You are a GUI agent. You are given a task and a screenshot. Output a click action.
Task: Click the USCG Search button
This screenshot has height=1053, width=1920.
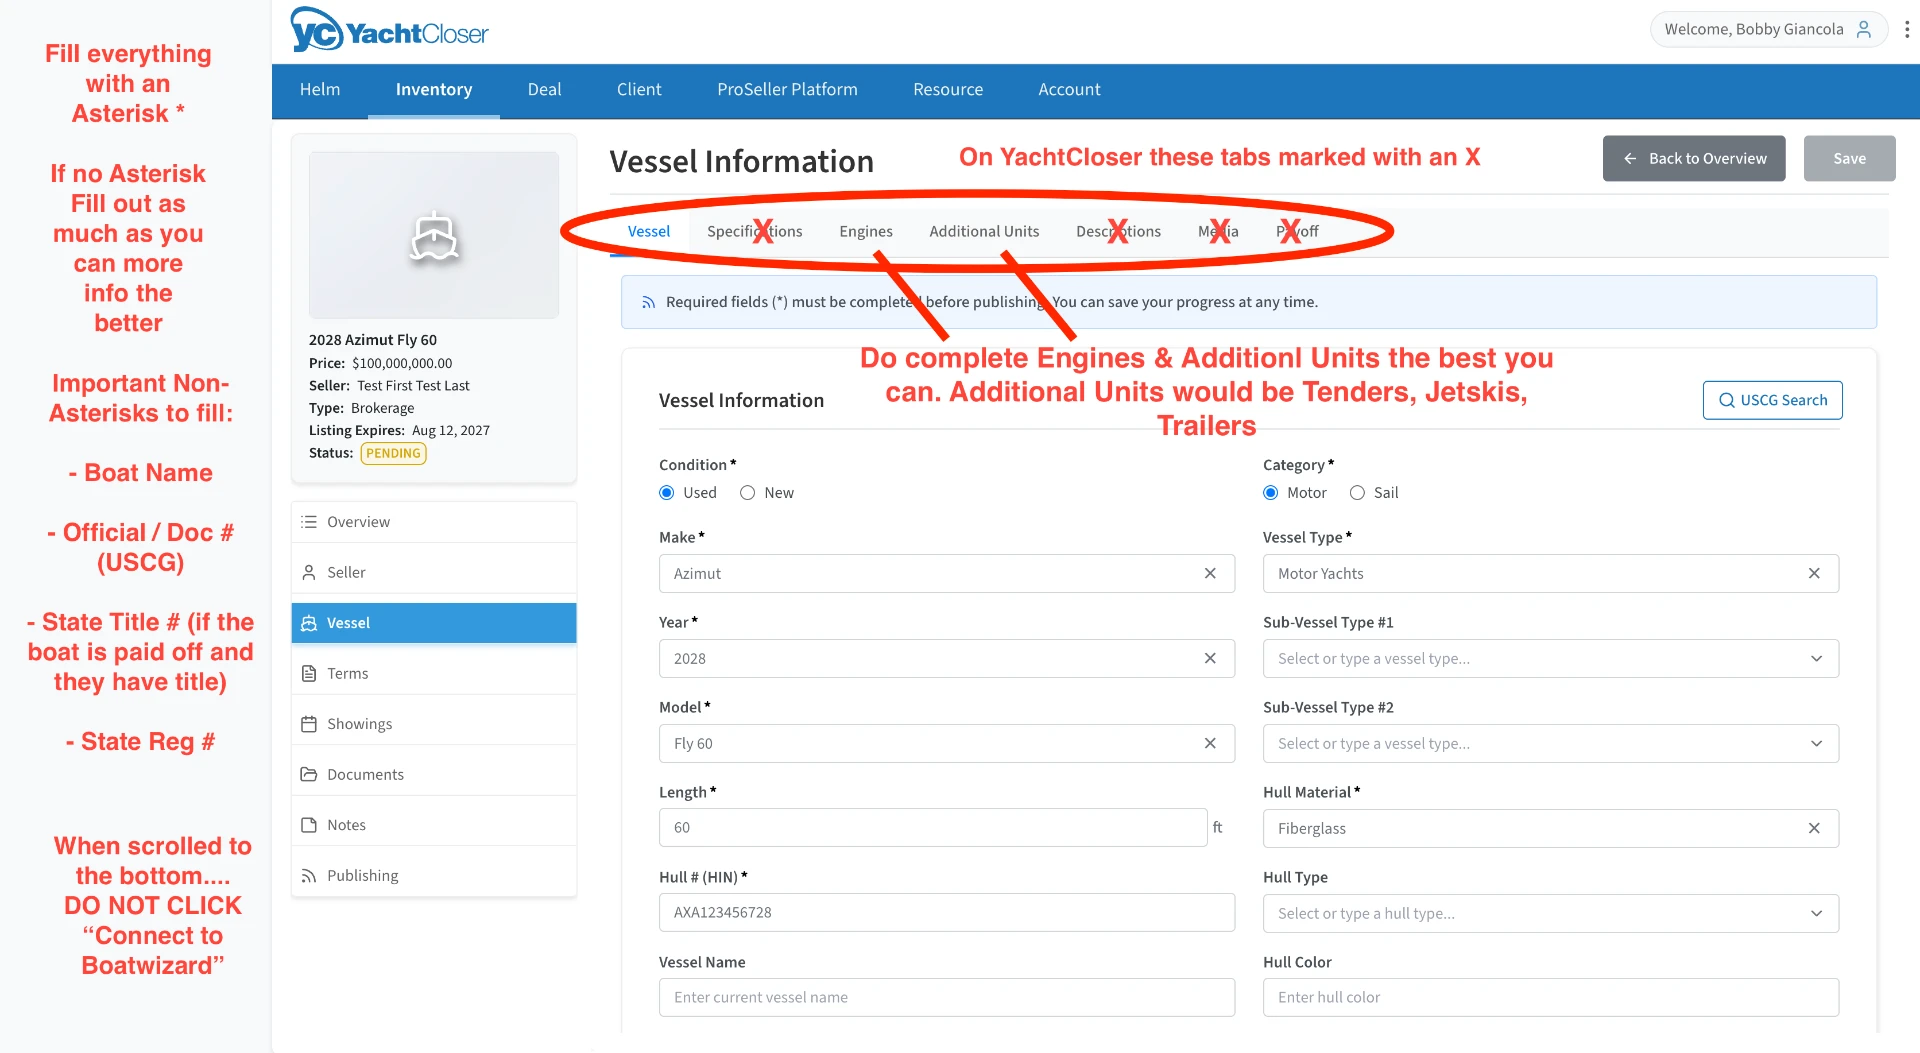[1772, 400]
